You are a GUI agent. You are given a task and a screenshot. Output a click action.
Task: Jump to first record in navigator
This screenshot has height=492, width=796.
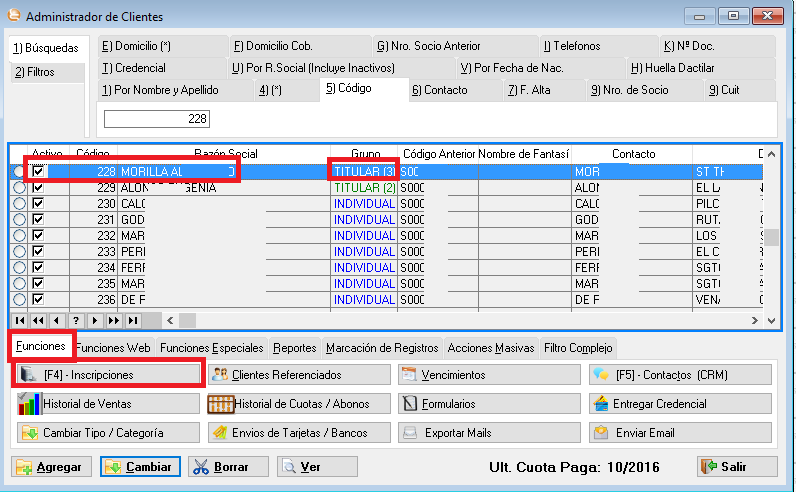tap(20, 321)
